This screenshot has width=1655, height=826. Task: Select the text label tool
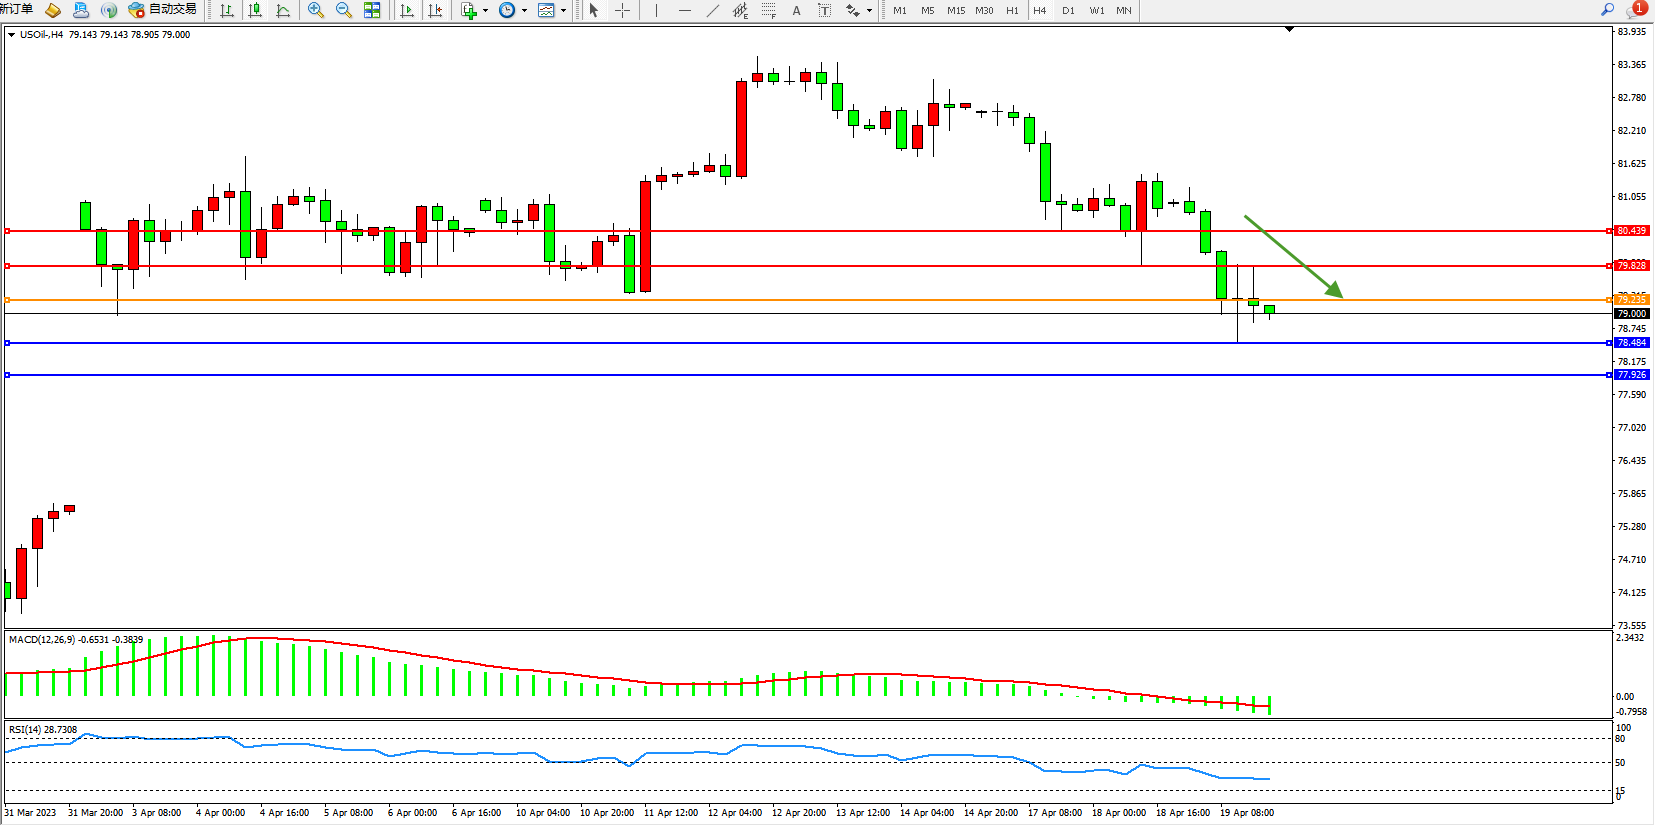pyautogui.click(x=796, y=10)
